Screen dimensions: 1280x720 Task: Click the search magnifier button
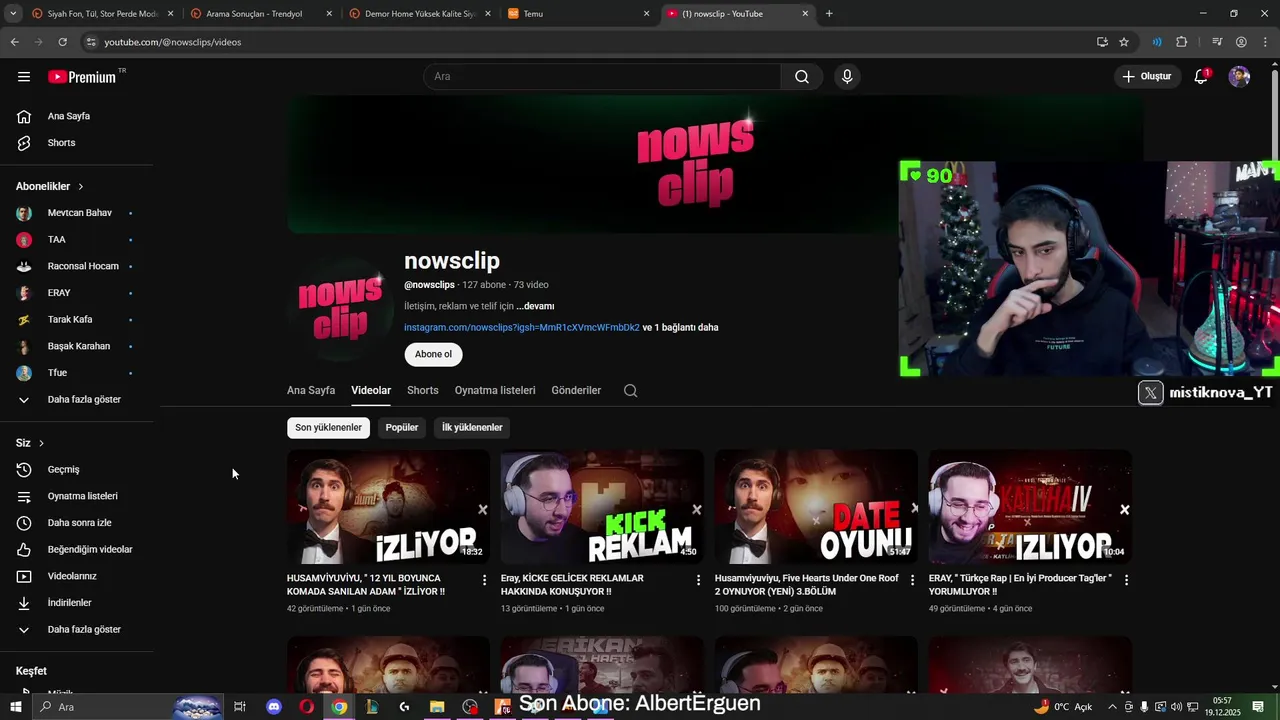(802, 77)
